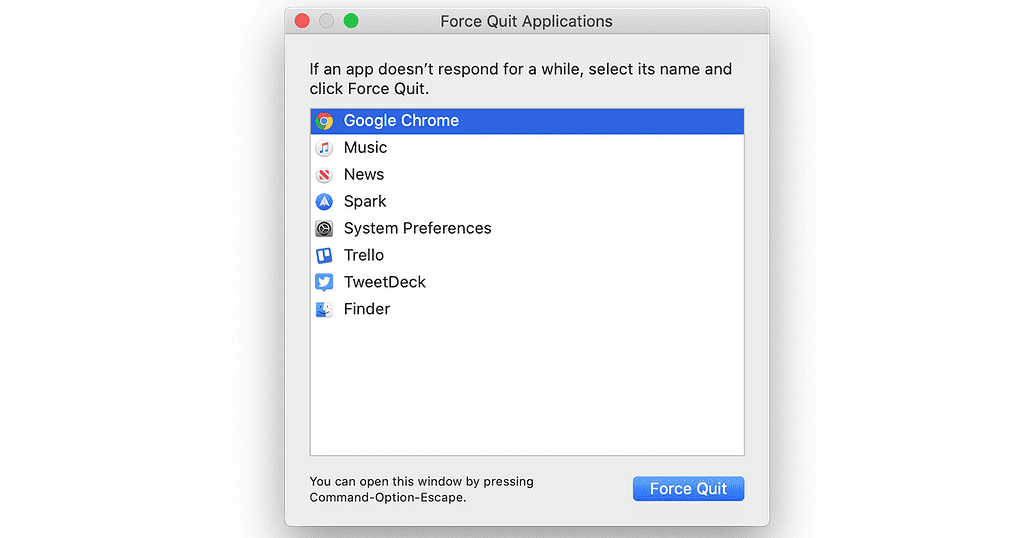Click empty area of the app list
The width and height of the screenshot is (1022, 538).
click(527, 390)
